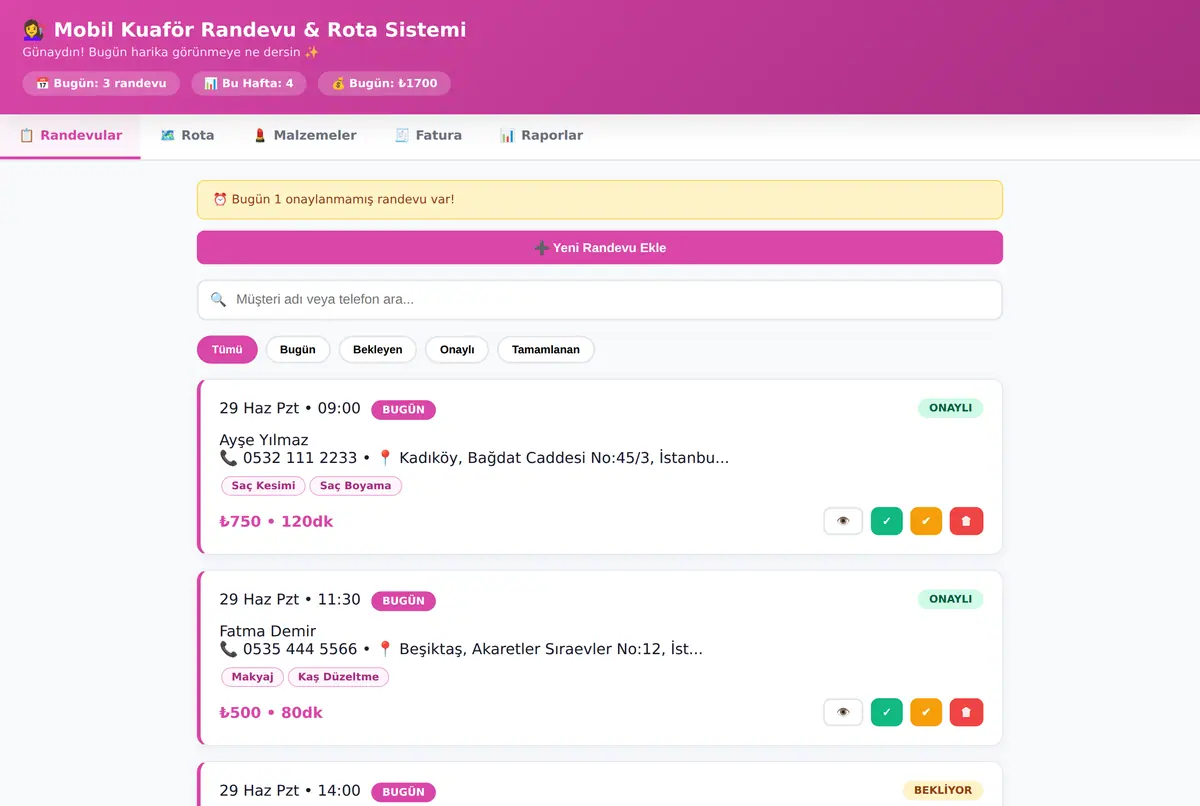Viewport: 1200px width, 806px height.
Task: Mark Fatma Demir appointment completed (orange check)
Action: [x=926, y=712]
